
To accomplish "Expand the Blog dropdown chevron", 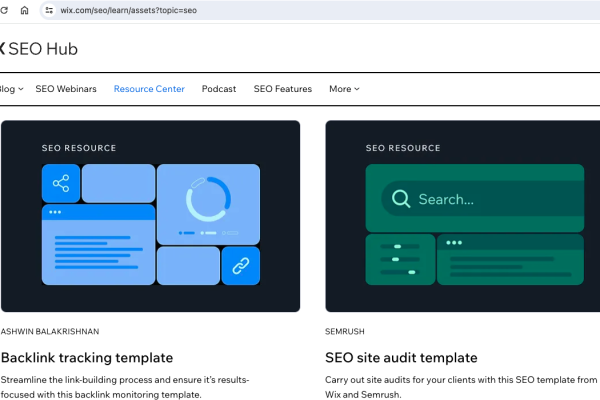I will click(21, 89).
